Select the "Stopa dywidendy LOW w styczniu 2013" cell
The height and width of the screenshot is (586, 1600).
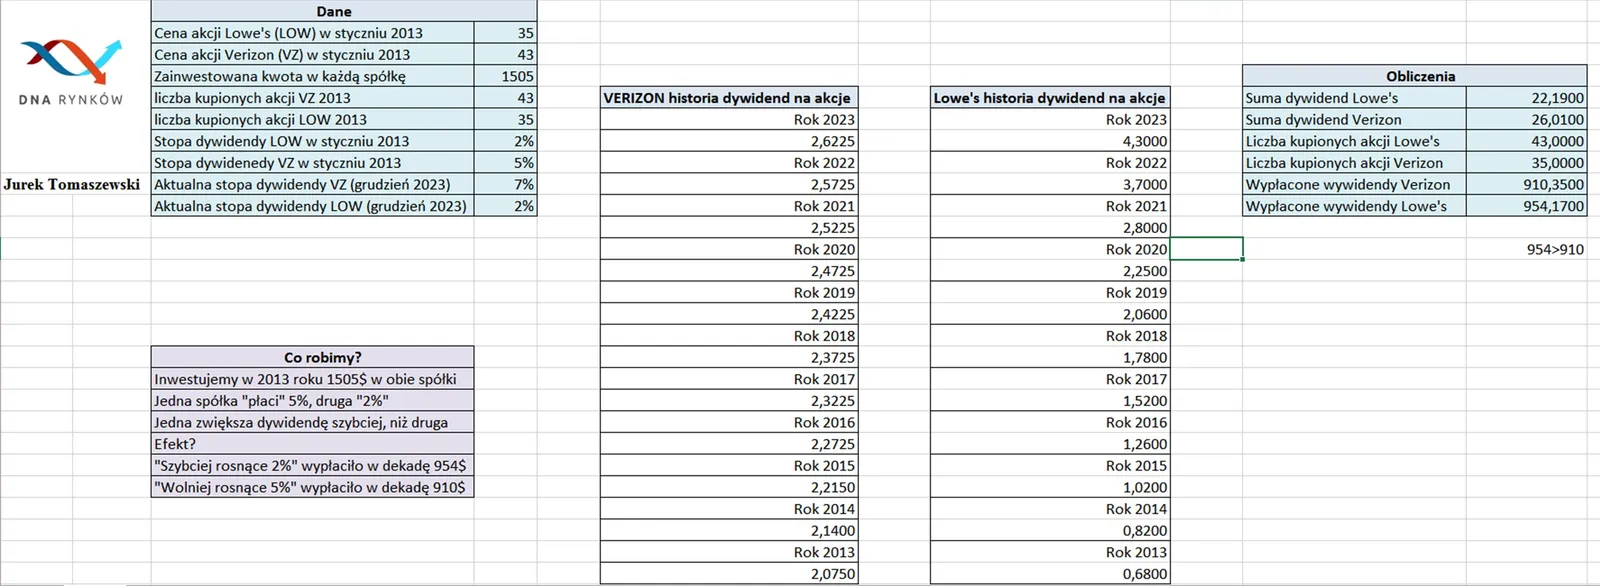point(313,141)
